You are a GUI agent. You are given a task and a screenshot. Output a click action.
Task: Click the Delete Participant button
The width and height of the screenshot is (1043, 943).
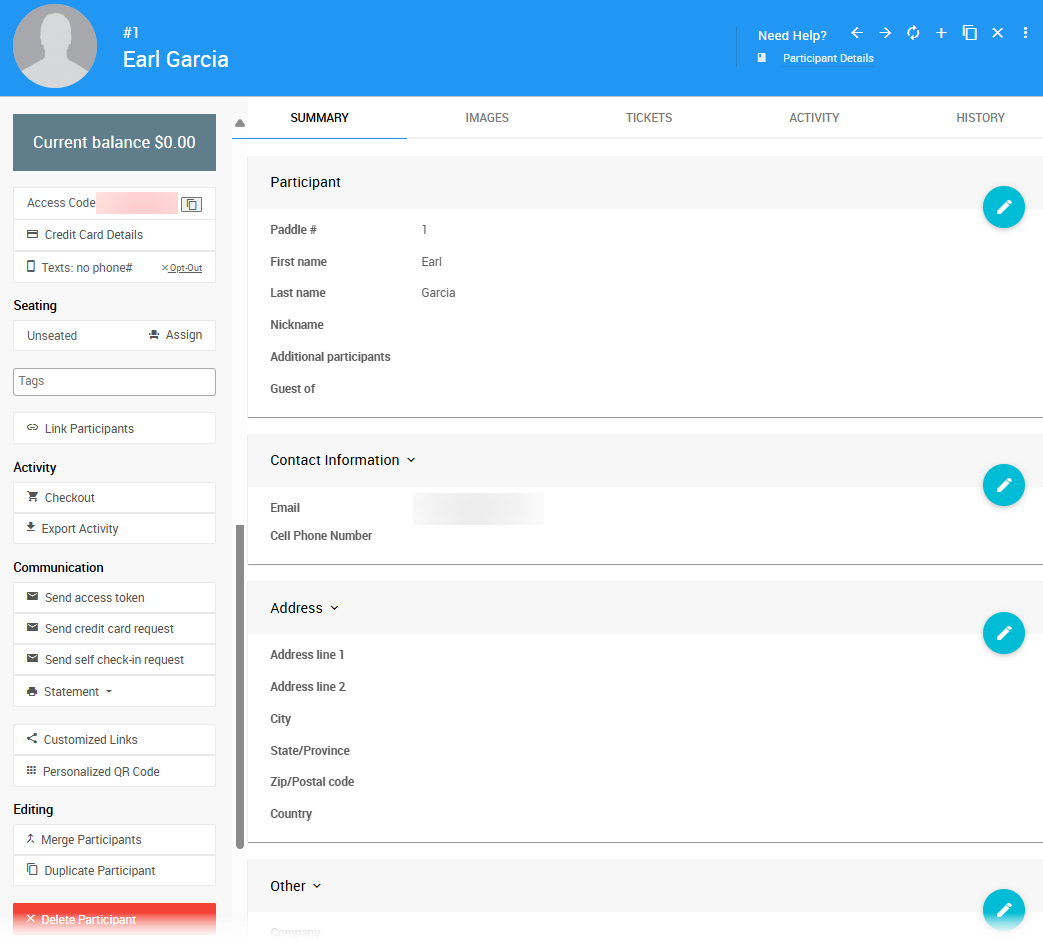114,919
